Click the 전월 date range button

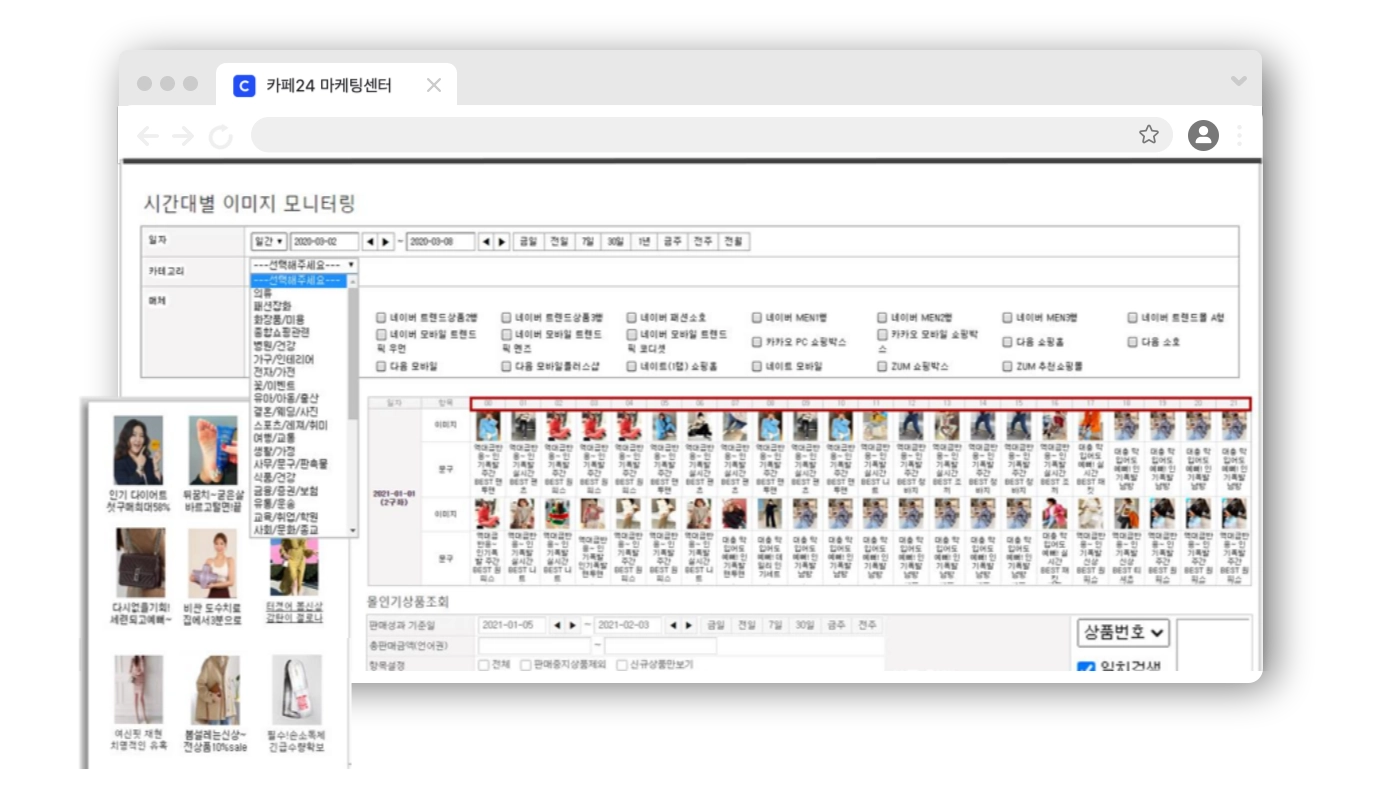[735, 242]
